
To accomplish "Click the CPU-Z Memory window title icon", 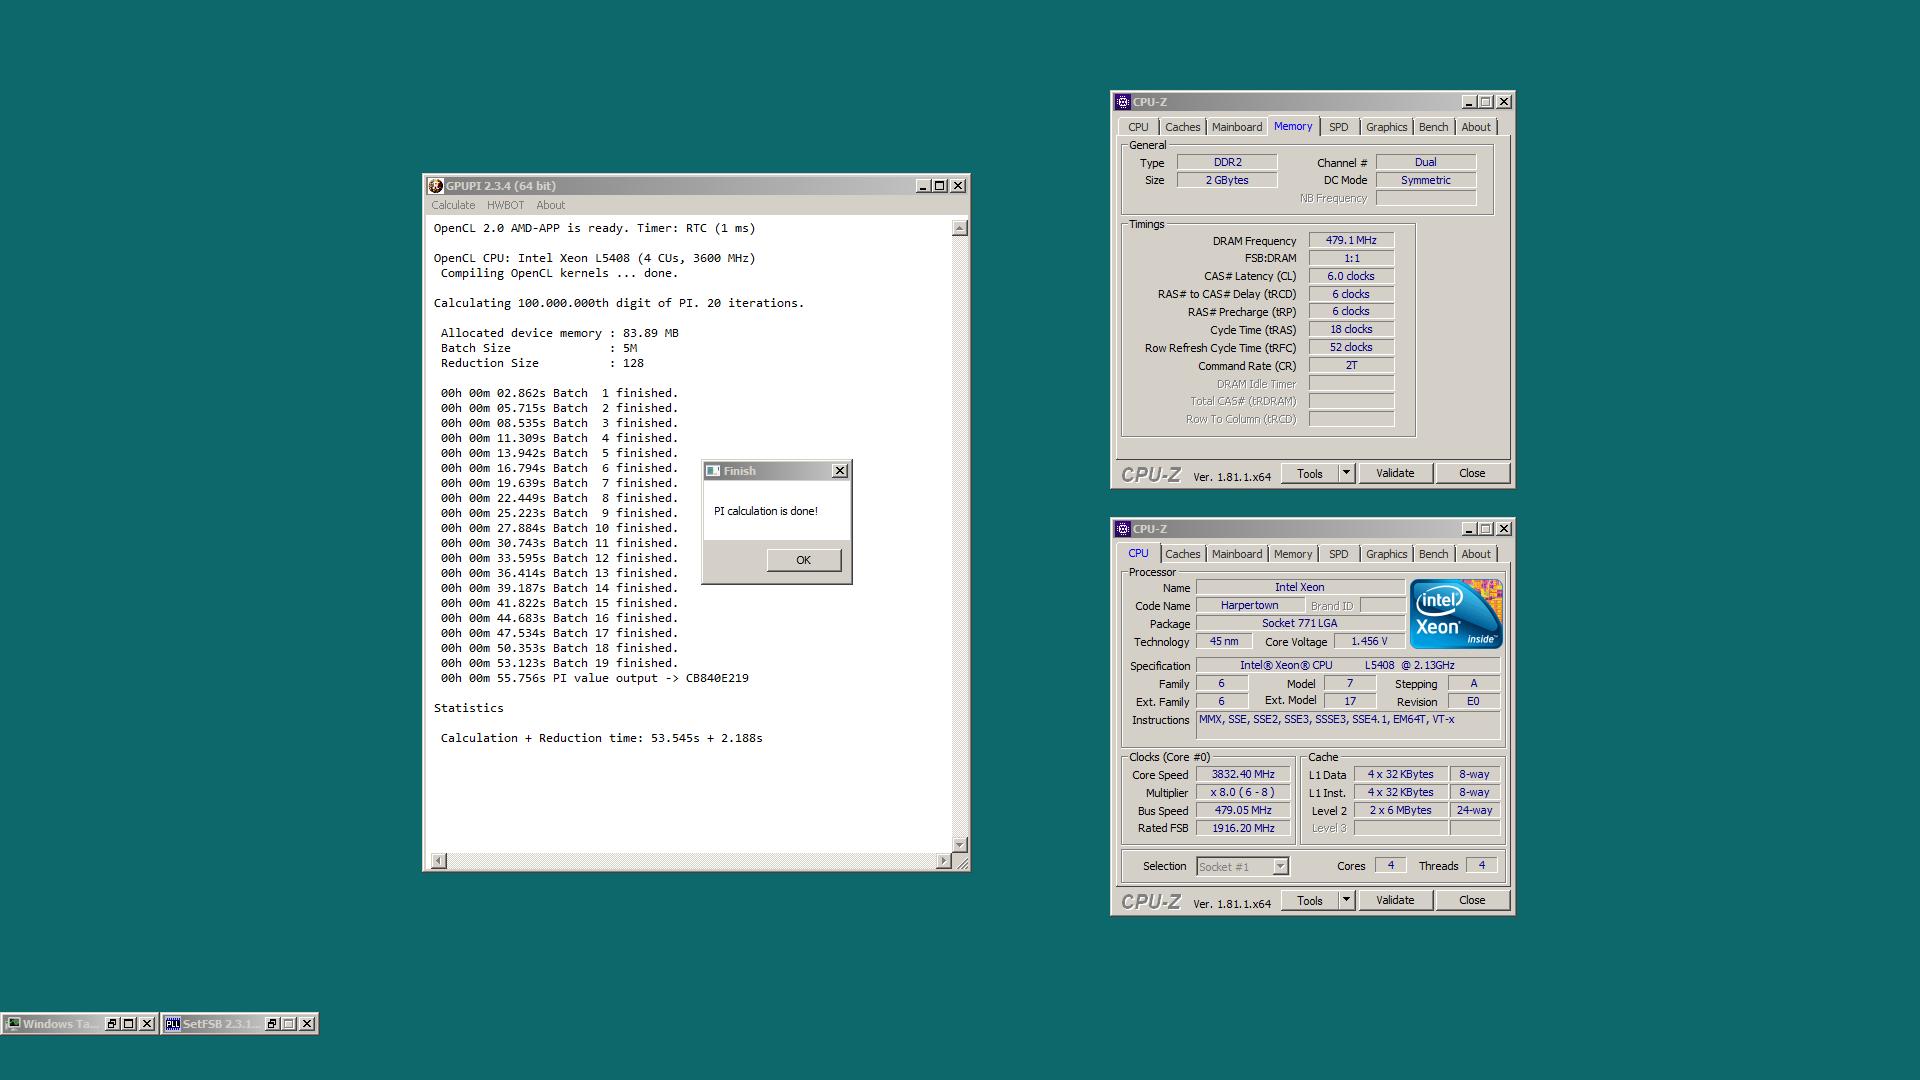I will click(x=1123, y=102).
